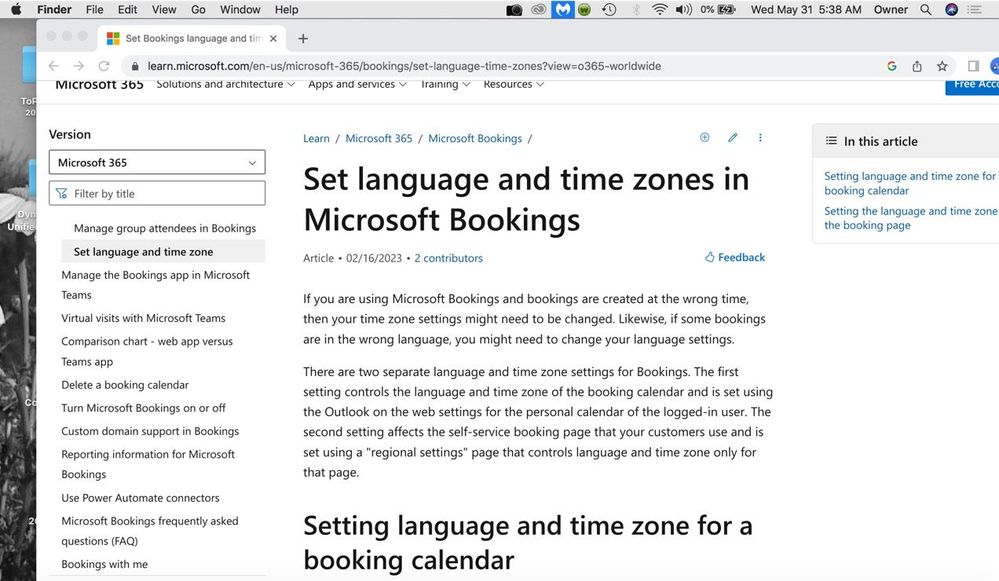Image resolution: width=999 pixels, height=581 pixels.
Task: Click the Feedback button
Action: tap(735, 257)
